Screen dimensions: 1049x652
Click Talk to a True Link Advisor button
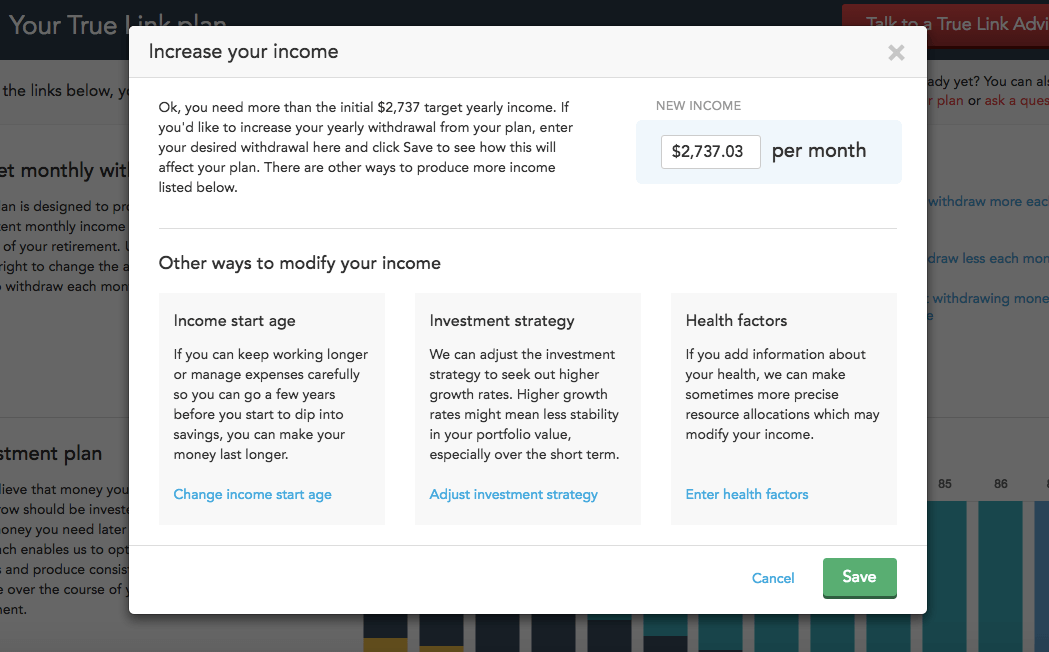945,25
